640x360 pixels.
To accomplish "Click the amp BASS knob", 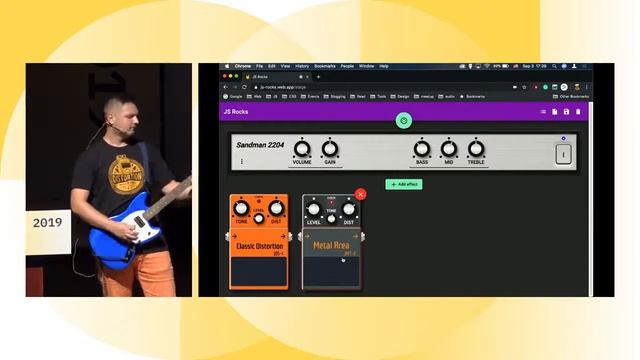I will (422, 149).
